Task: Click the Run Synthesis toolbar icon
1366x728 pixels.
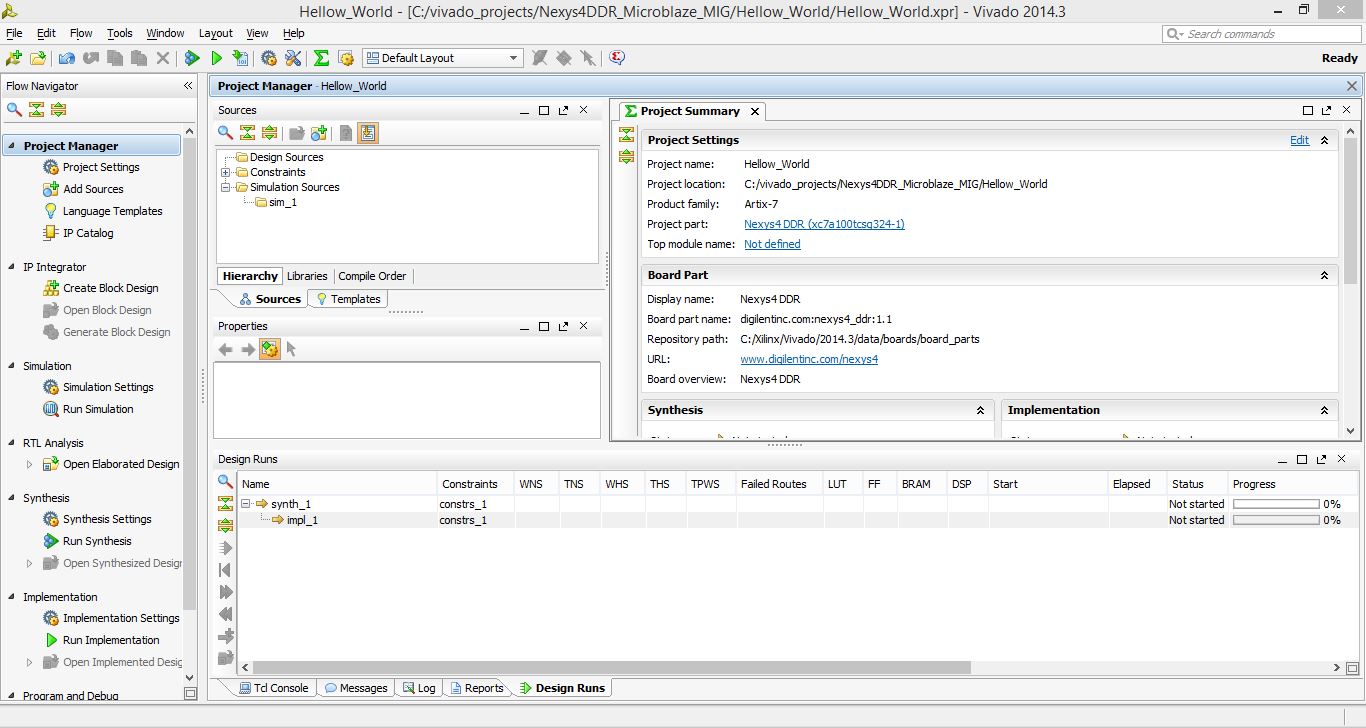Action: tap(192, 58)
